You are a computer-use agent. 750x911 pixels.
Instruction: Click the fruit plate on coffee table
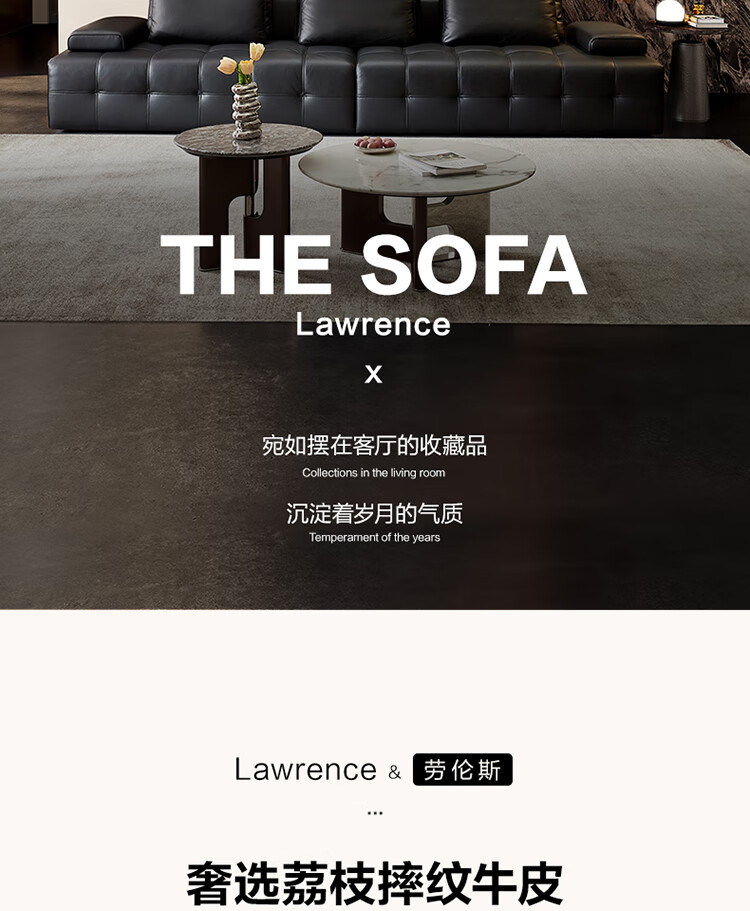[x=375, y=145]
